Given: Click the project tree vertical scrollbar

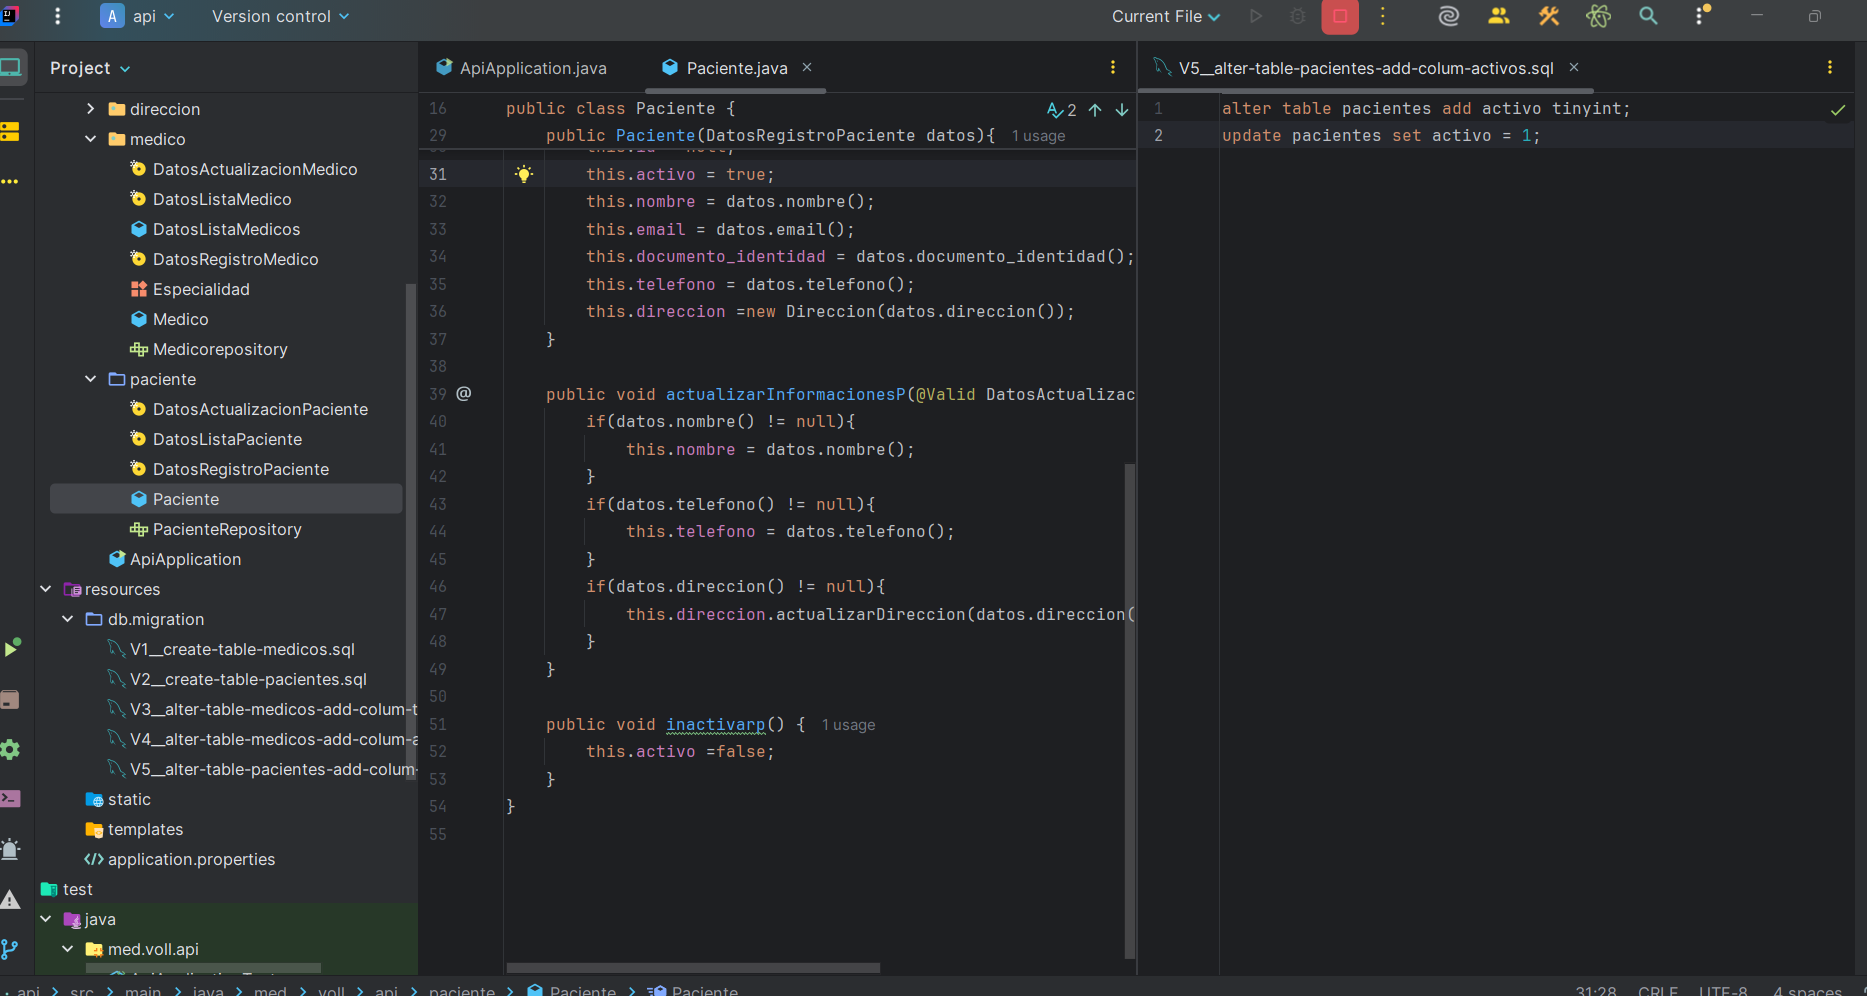Looking at the screenshot, I should coord(410,530).
